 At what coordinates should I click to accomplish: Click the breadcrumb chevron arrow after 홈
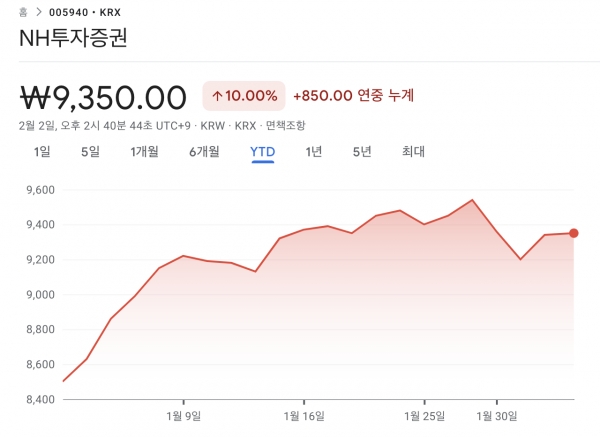pyautogui.click(x=38, y=12)
